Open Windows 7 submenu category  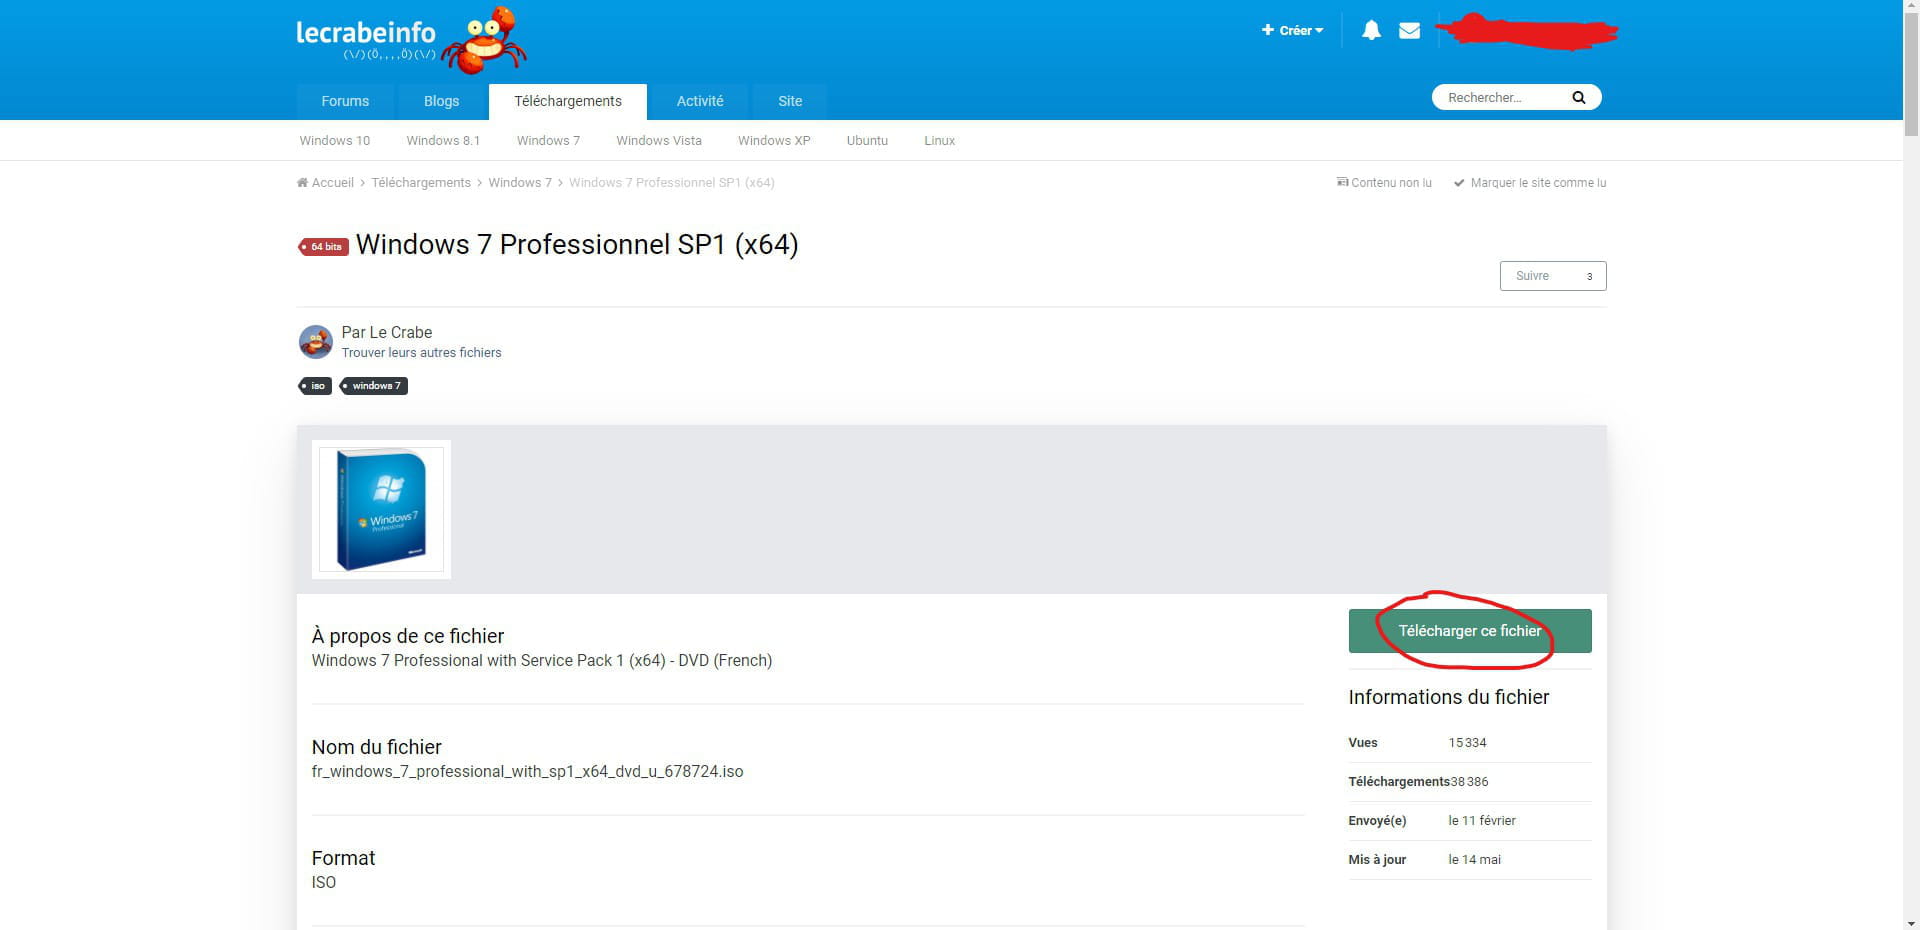pos(548,140)
